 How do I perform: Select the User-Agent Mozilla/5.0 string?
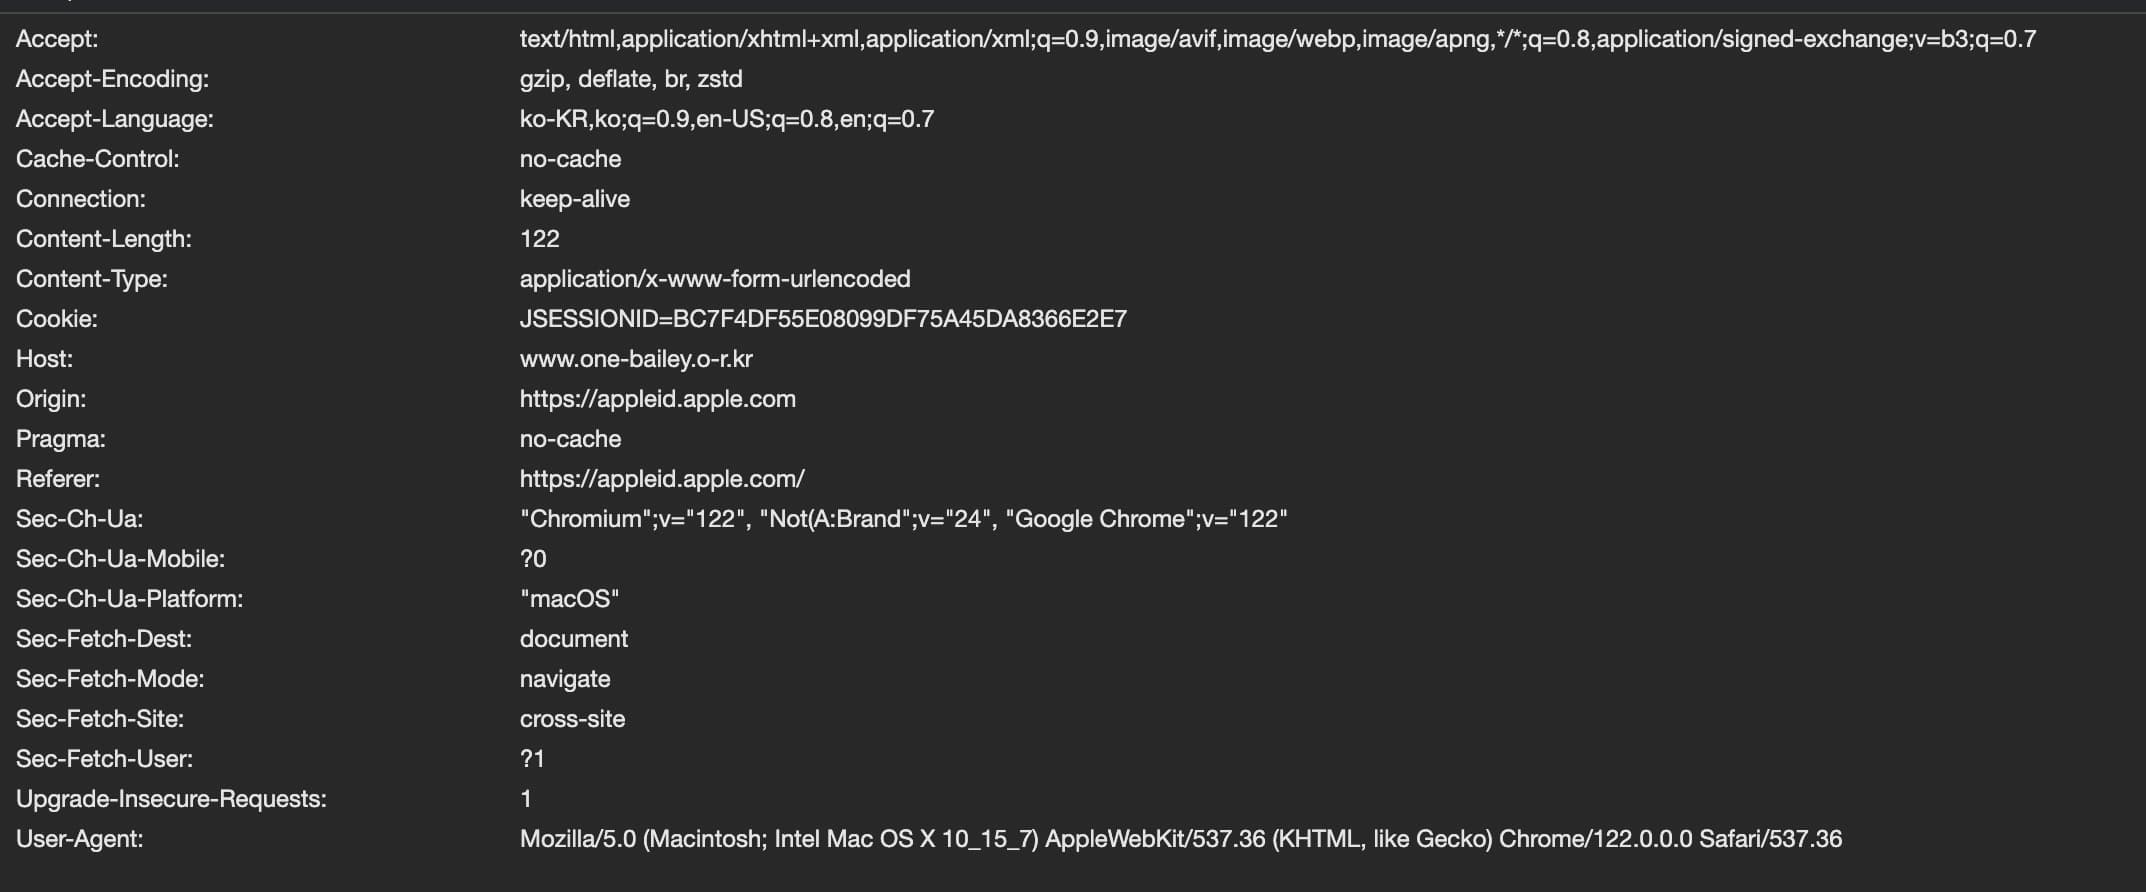(1180, 839)
